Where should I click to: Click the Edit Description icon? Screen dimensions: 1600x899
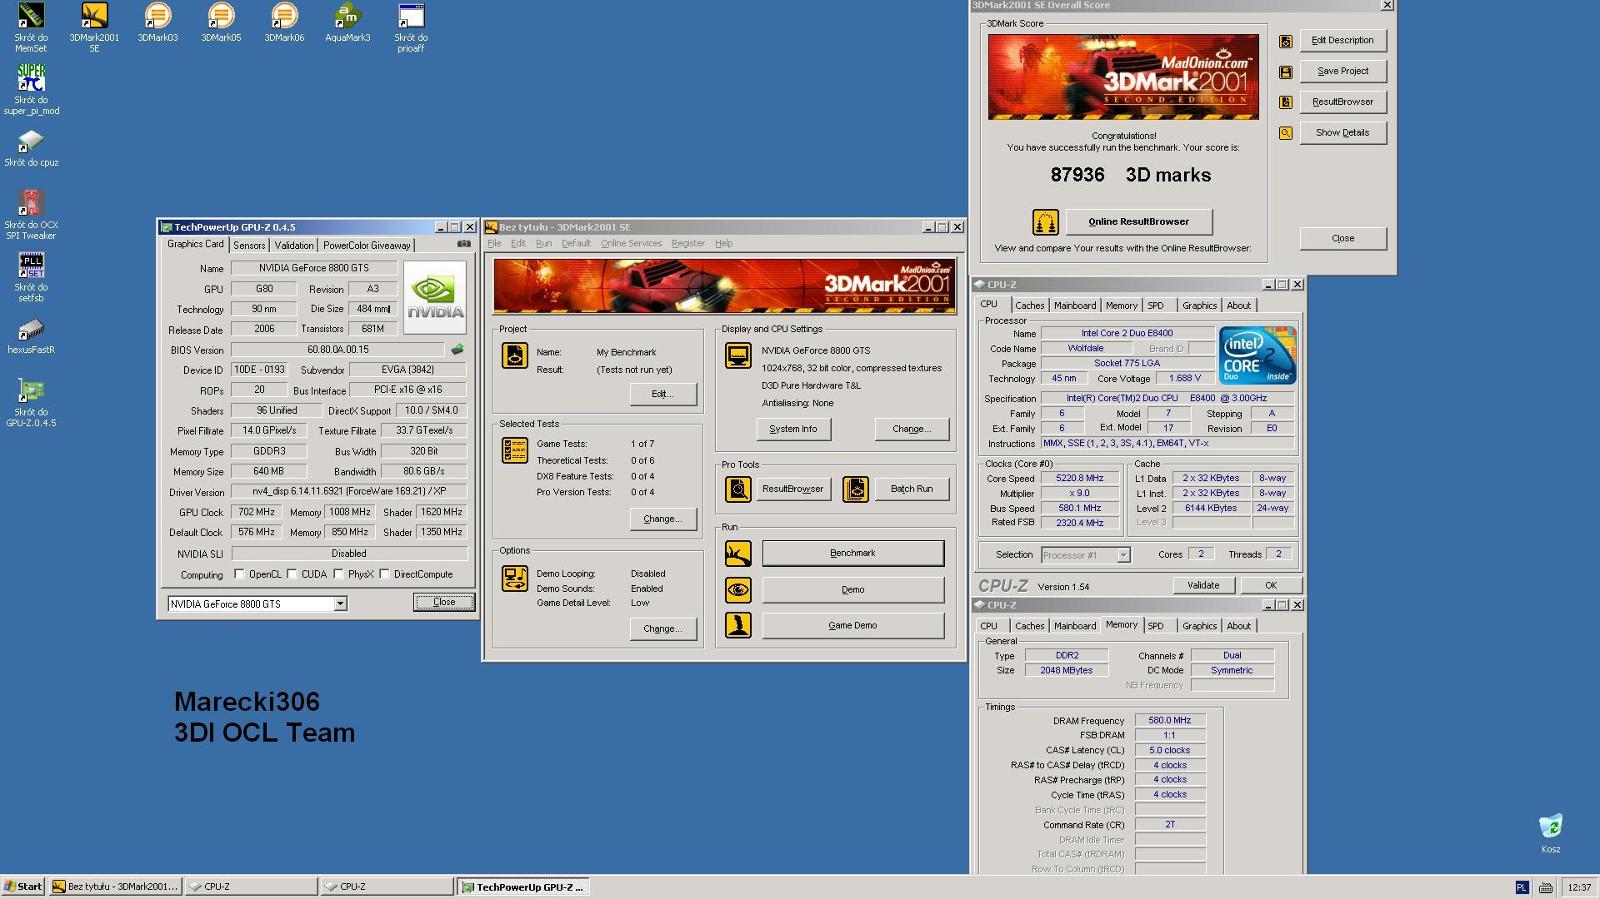(x=1286, y=41)
